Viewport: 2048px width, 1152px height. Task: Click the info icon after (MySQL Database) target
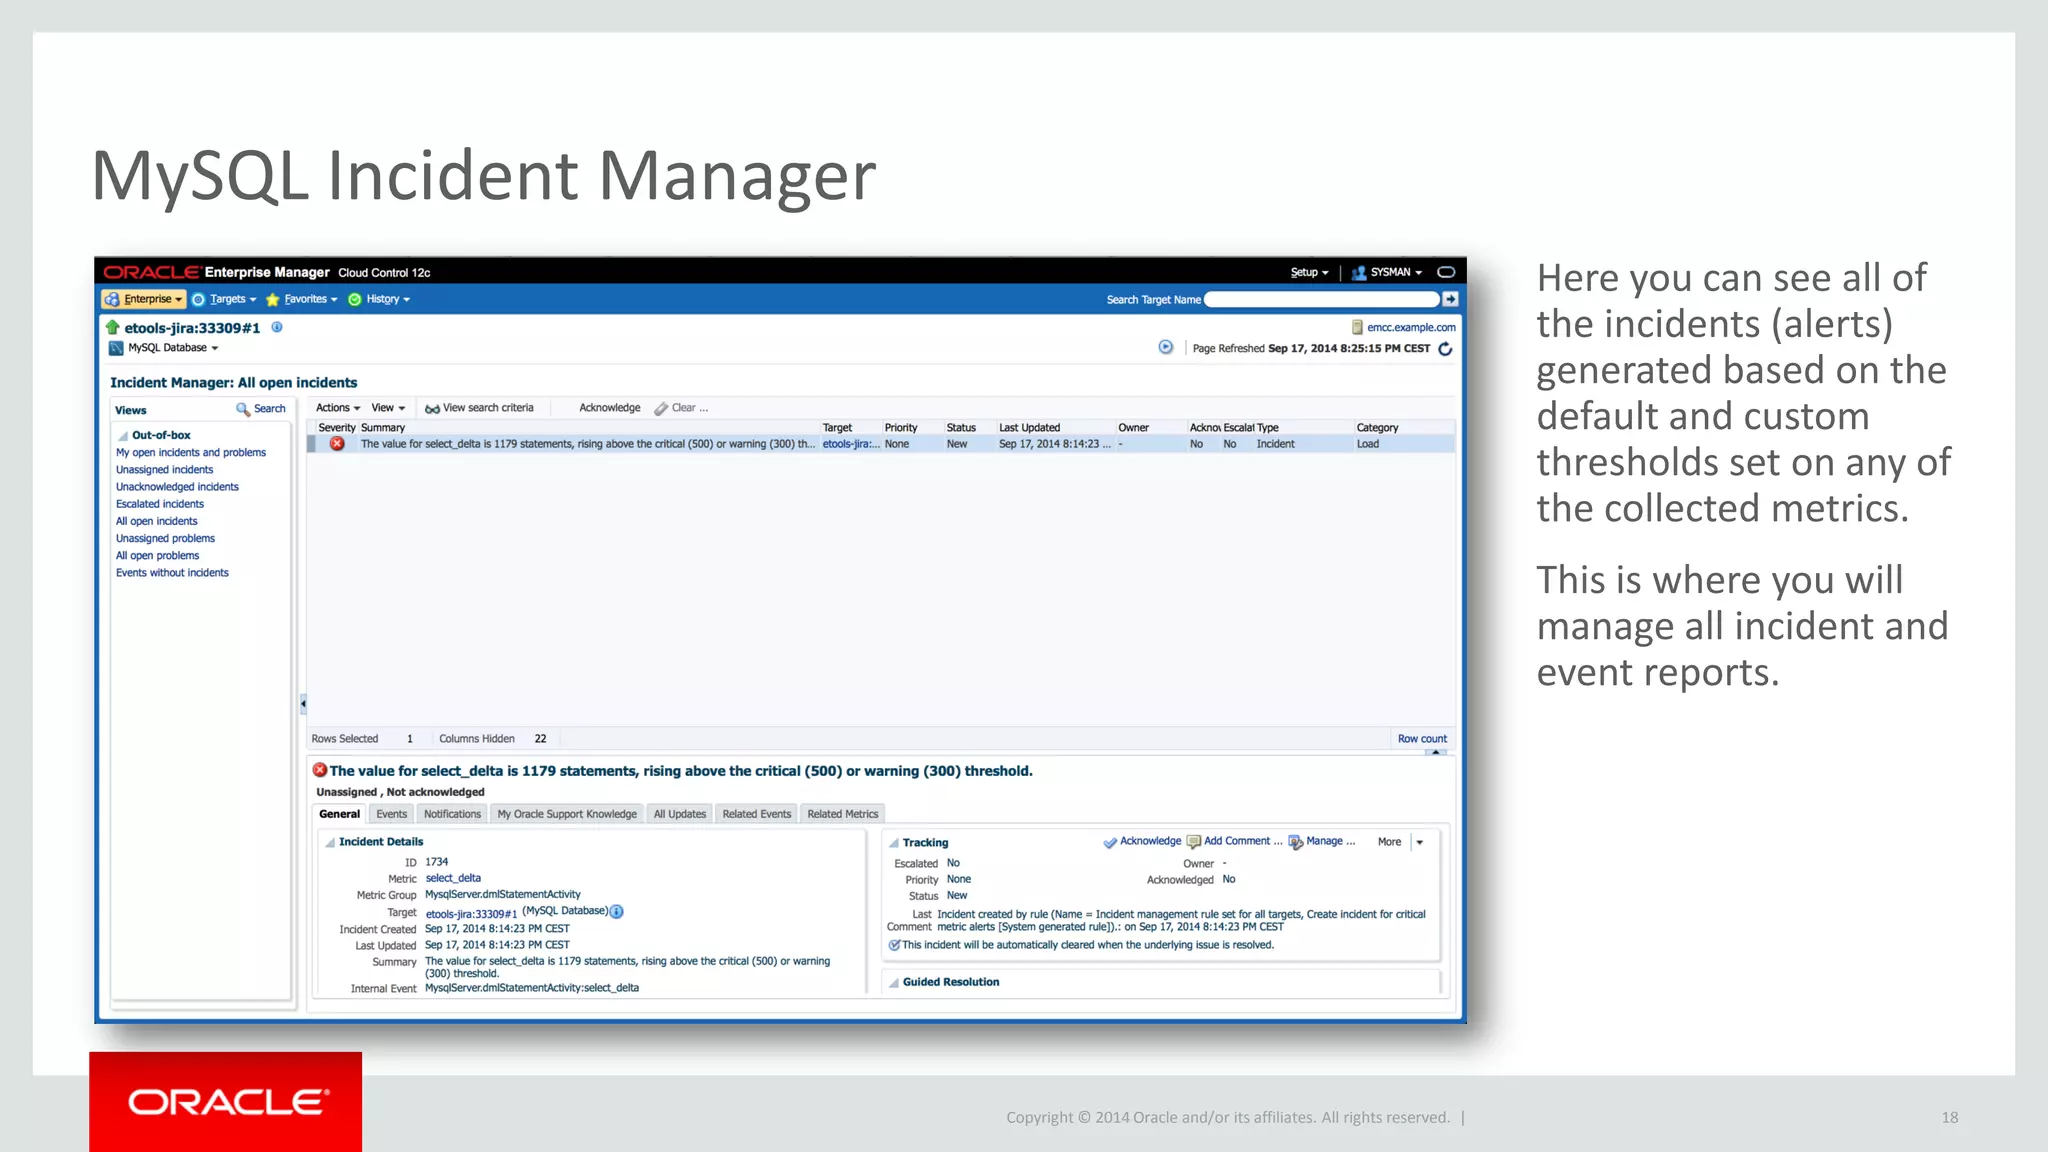[x=617, y=911]
